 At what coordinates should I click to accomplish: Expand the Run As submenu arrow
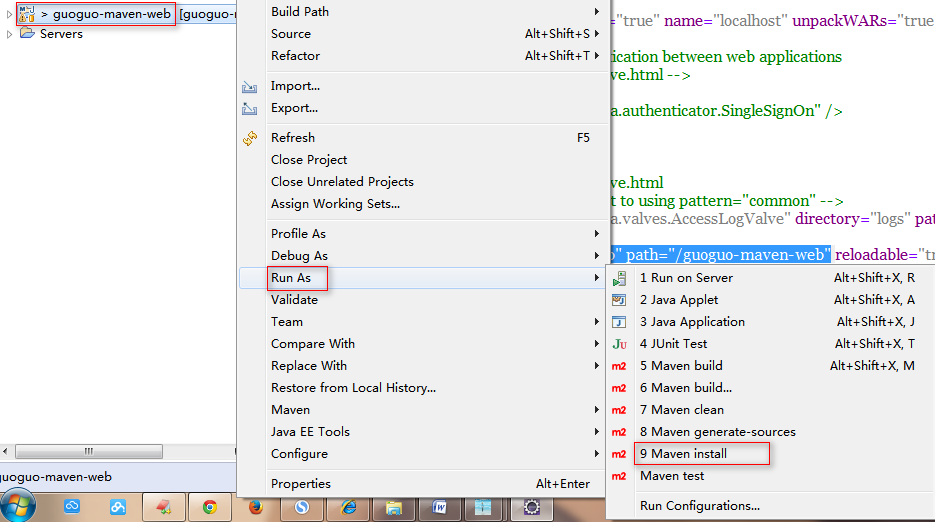[596, 277]
